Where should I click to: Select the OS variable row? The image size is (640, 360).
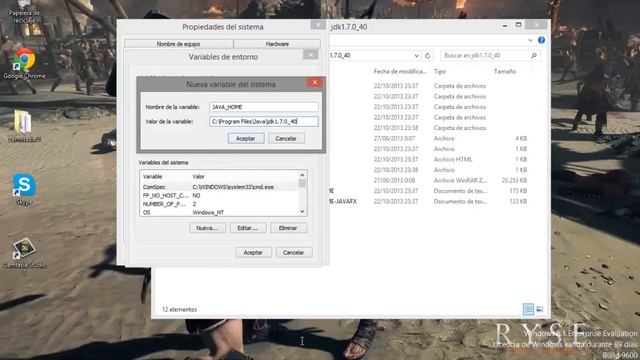coord(220,212)
